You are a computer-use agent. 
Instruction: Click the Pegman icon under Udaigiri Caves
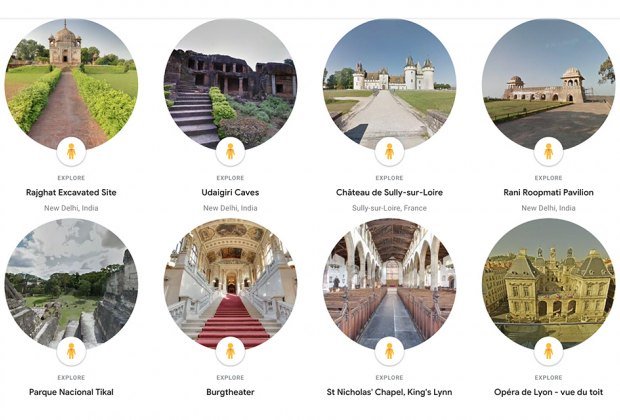click(x=231, y=151)
